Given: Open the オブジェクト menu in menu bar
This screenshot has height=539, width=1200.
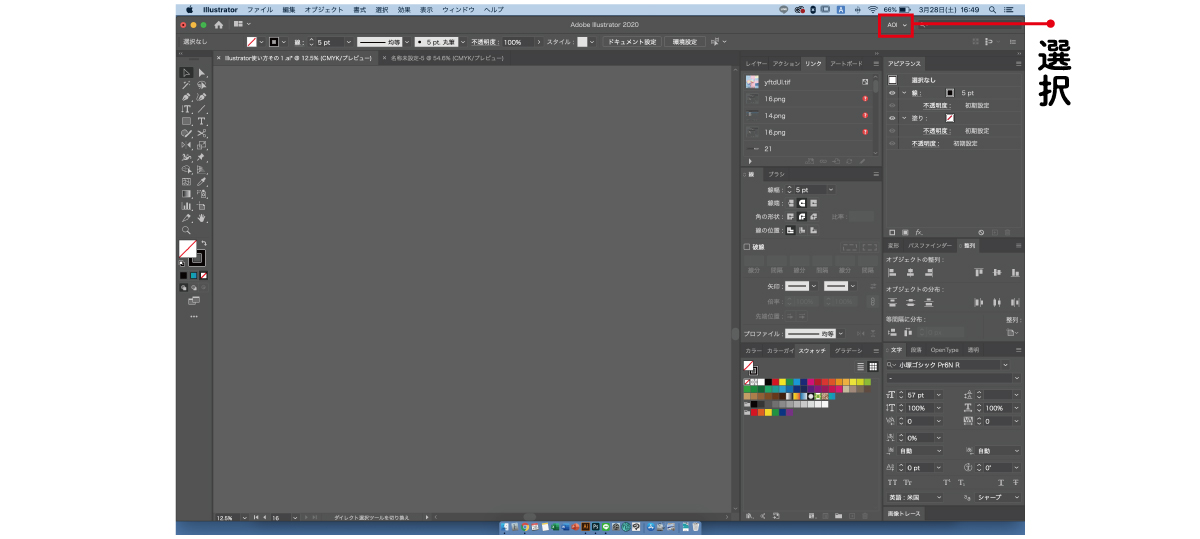Looking at the screenshot, I should [324, 9].
